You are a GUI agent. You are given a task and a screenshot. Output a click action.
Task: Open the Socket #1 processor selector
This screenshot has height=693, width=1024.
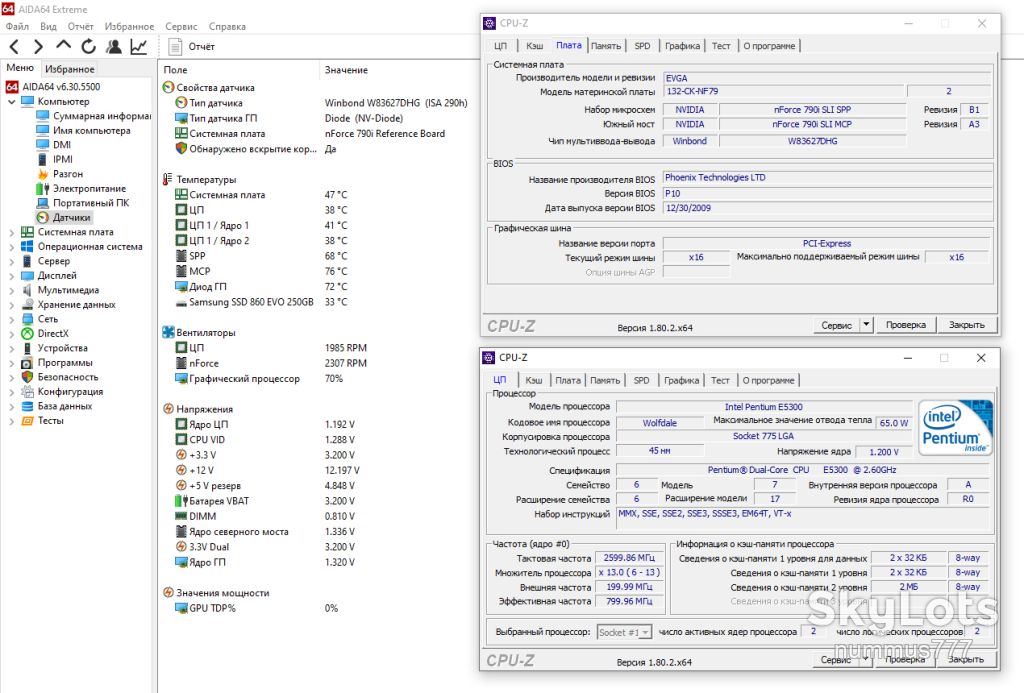pos(624,632)
